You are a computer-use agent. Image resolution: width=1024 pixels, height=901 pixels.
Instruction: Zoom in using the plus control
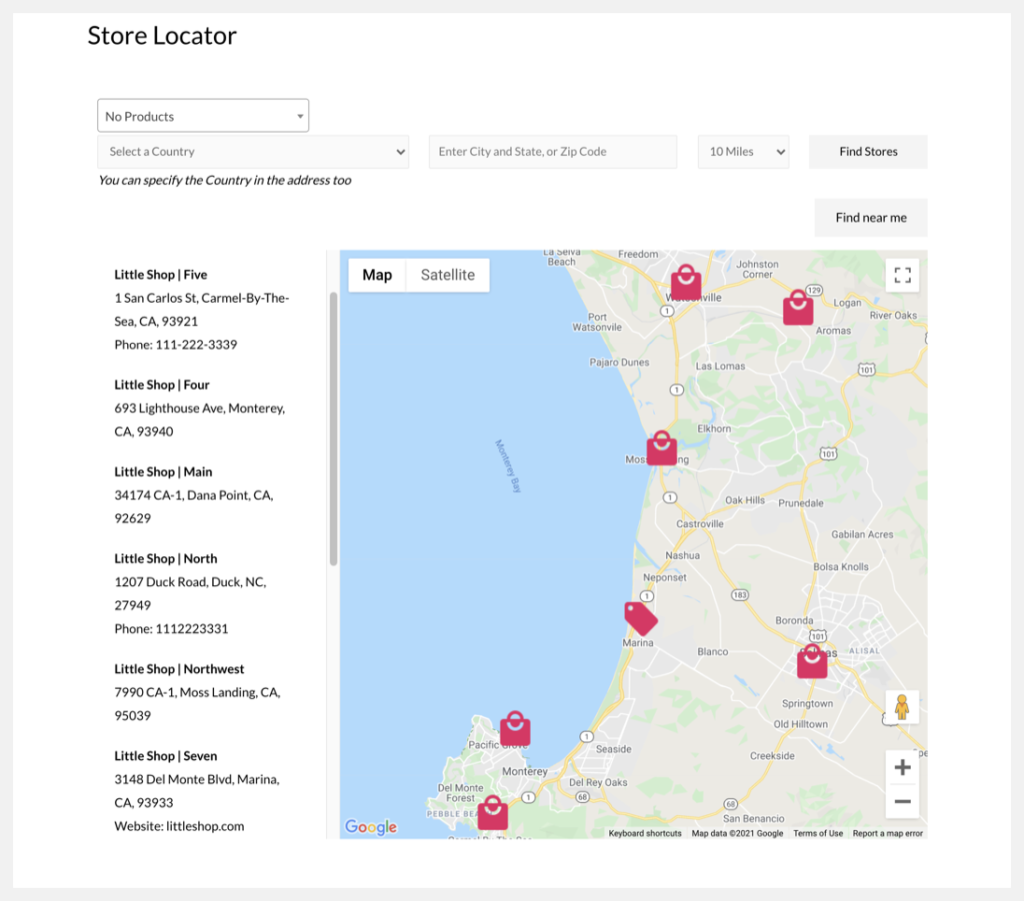pos(901,766)
